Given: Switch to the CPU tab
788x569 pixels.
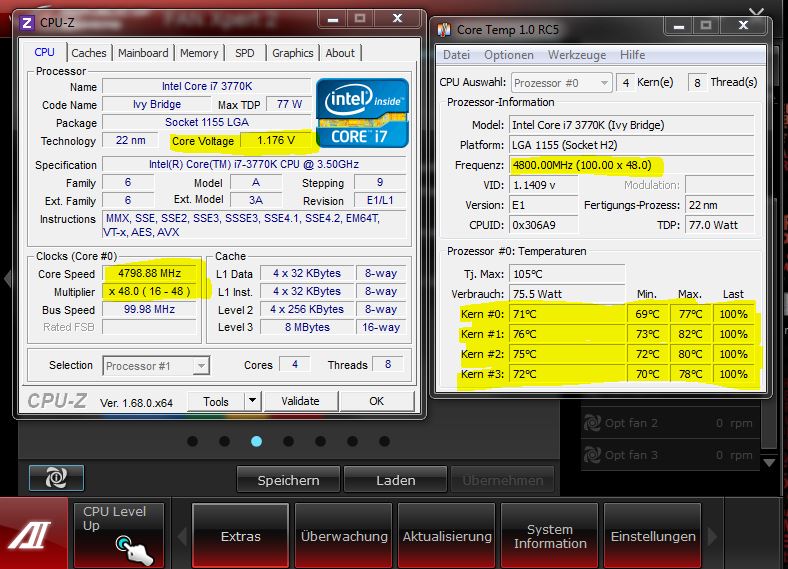Looking at the screenshot, I should tap(44, 52).
